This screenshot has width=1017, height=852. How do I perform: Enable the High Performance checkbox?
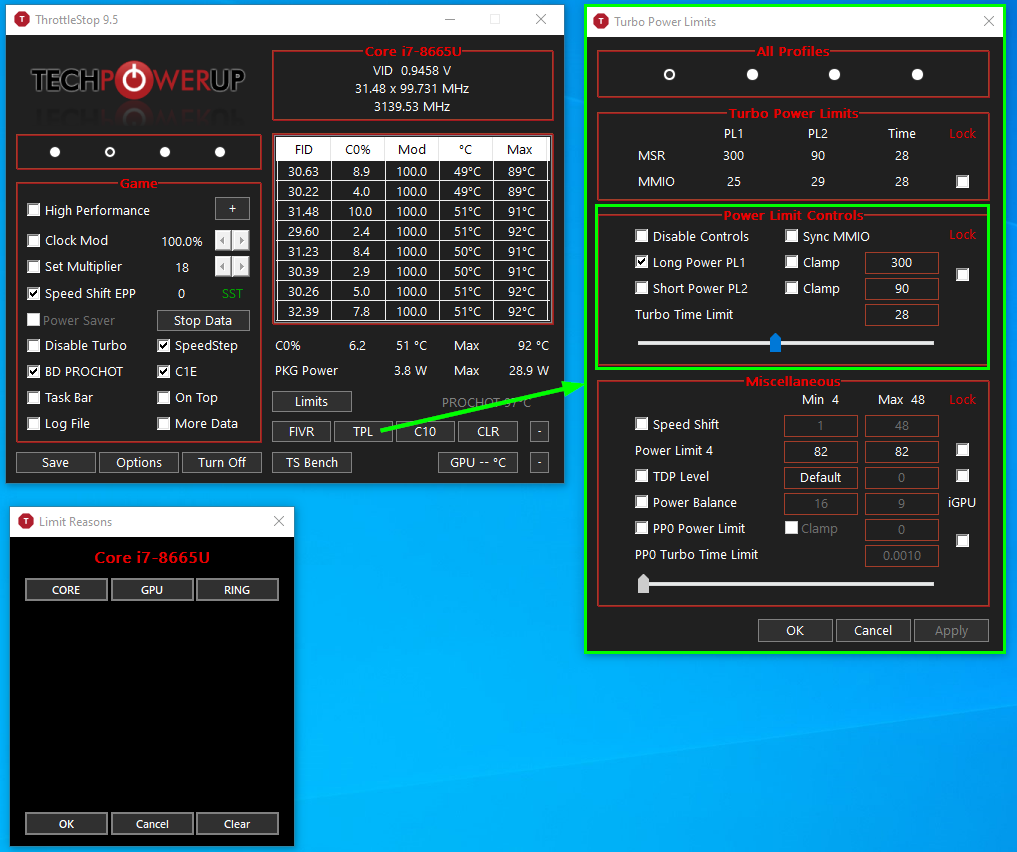pyautogui.click(x=34, y=210)
